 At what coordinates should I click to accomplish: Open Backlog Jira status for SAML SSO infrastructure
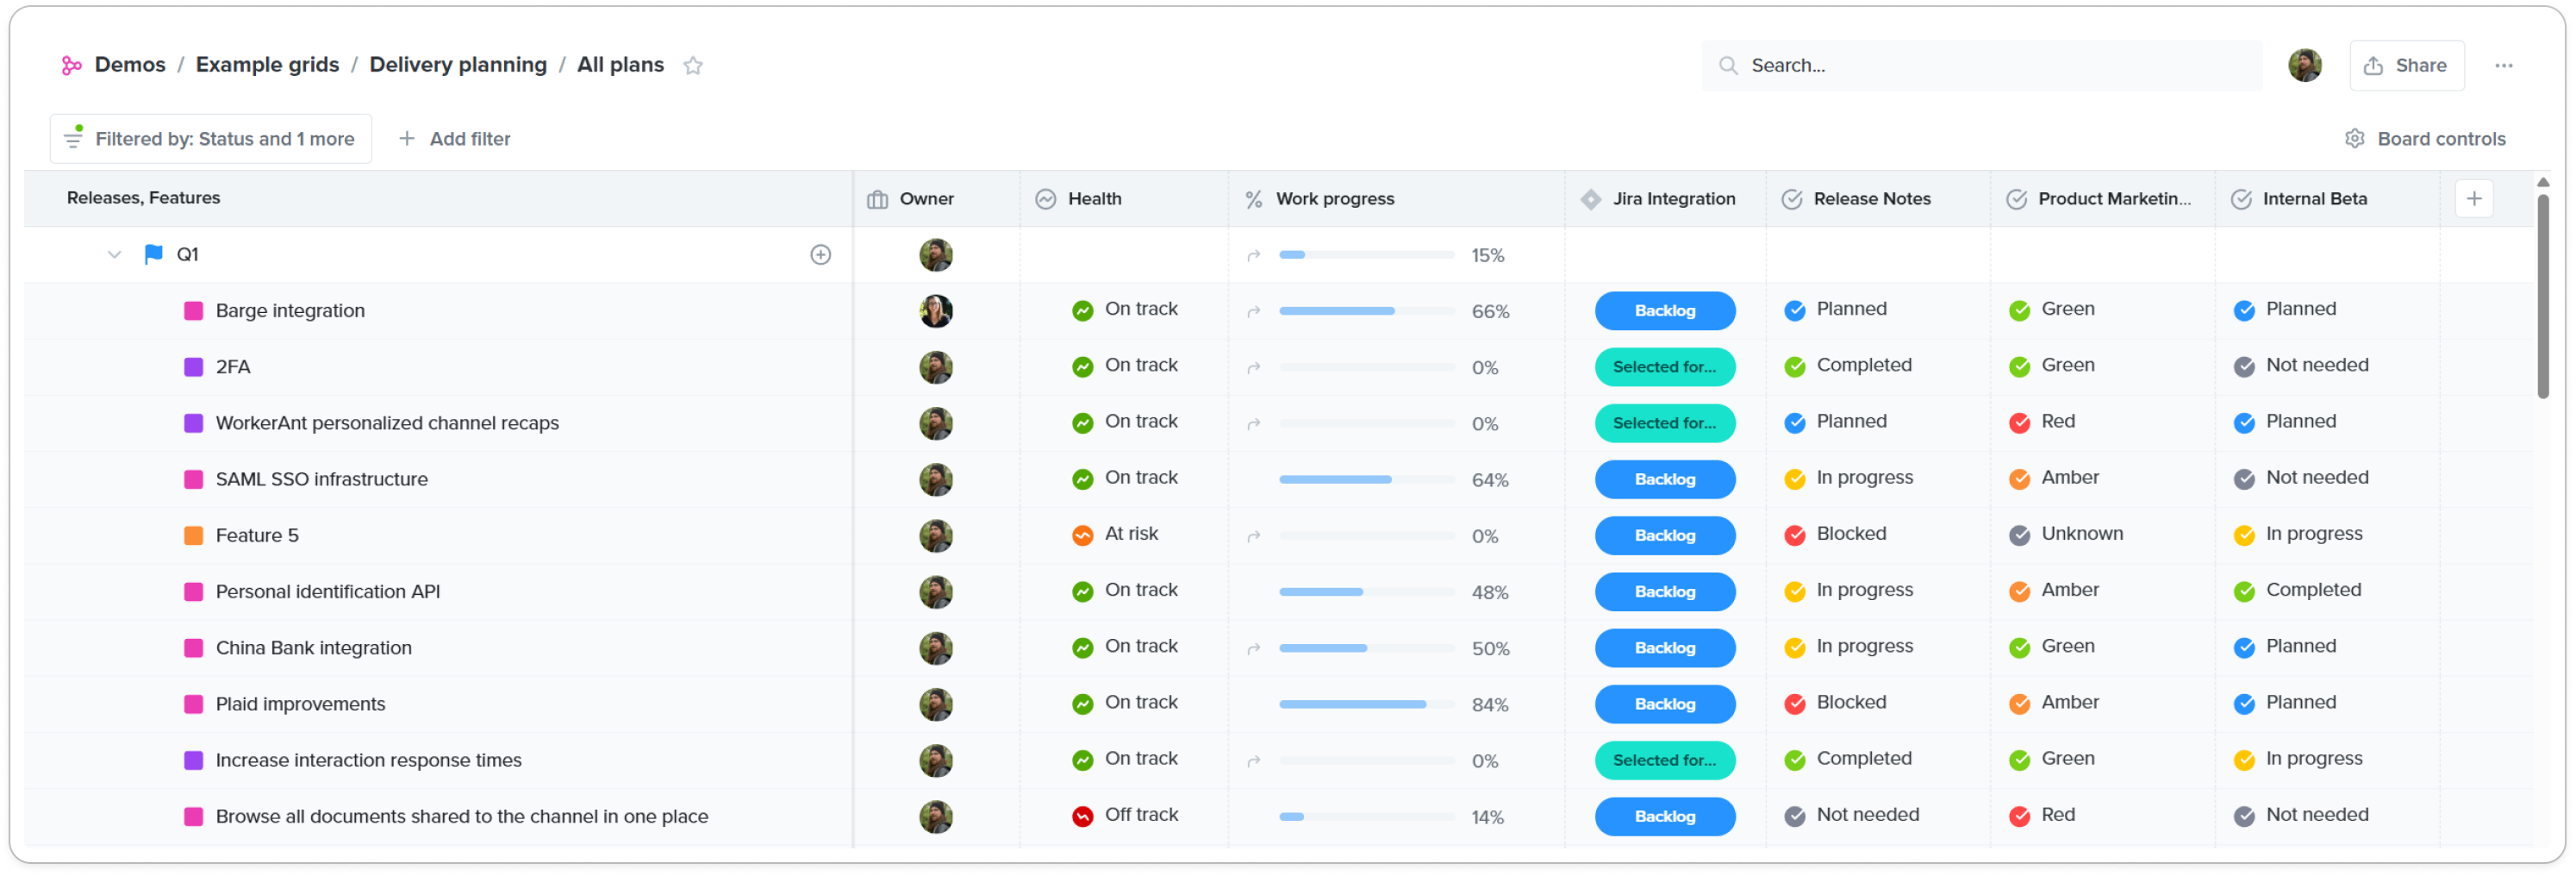point(1664,479)
